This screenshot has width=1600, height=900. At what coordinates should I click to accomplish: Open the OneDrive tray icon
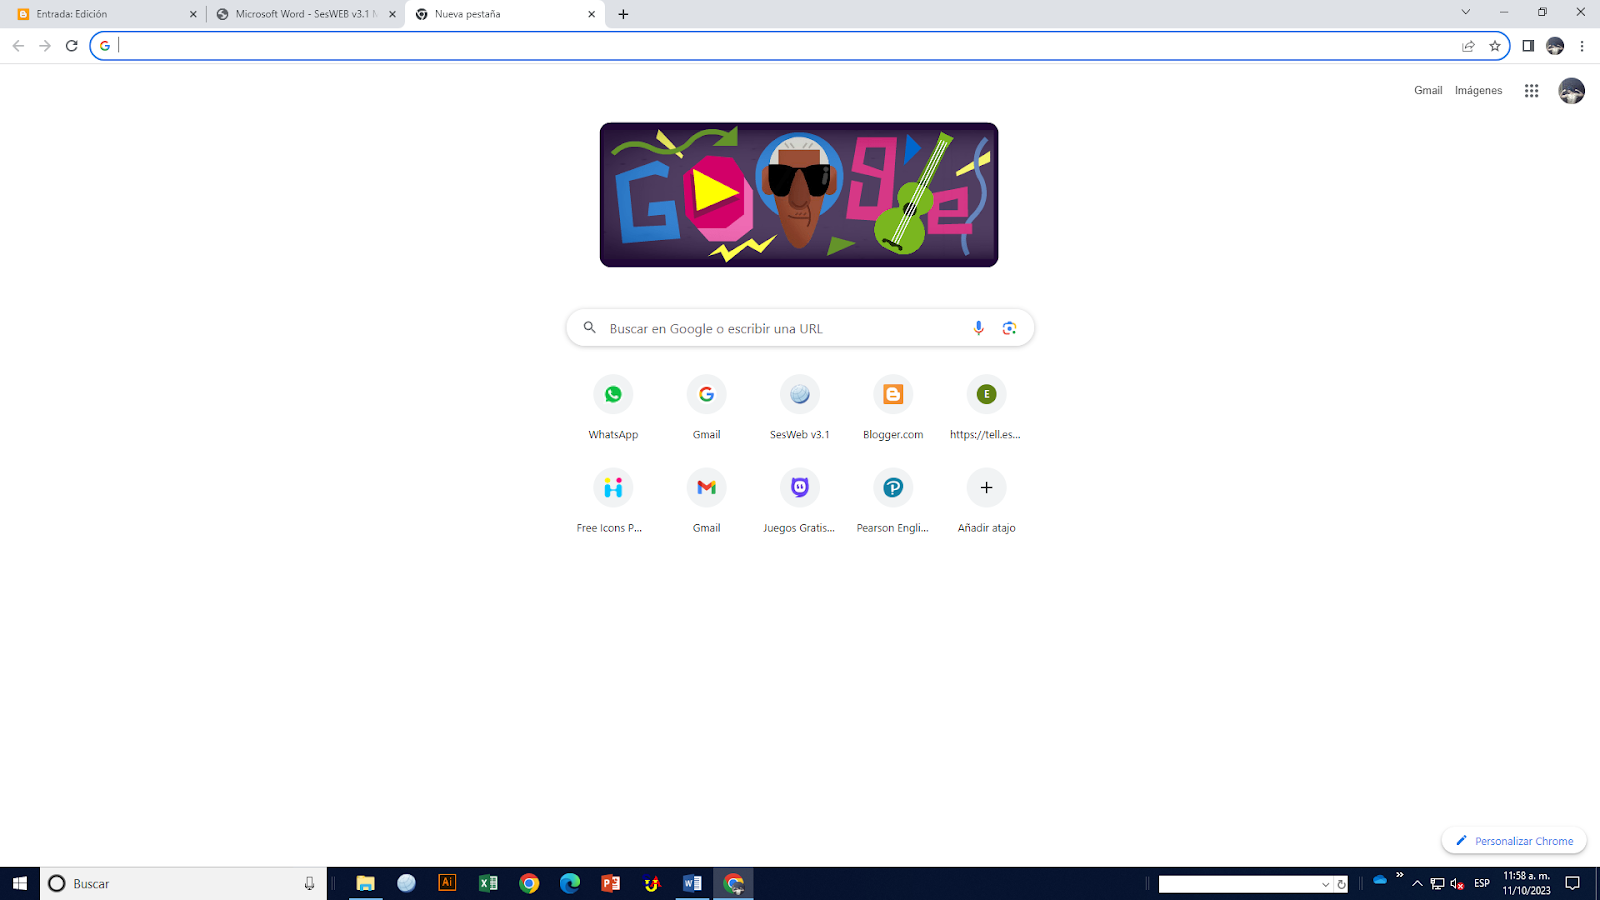1380,881
